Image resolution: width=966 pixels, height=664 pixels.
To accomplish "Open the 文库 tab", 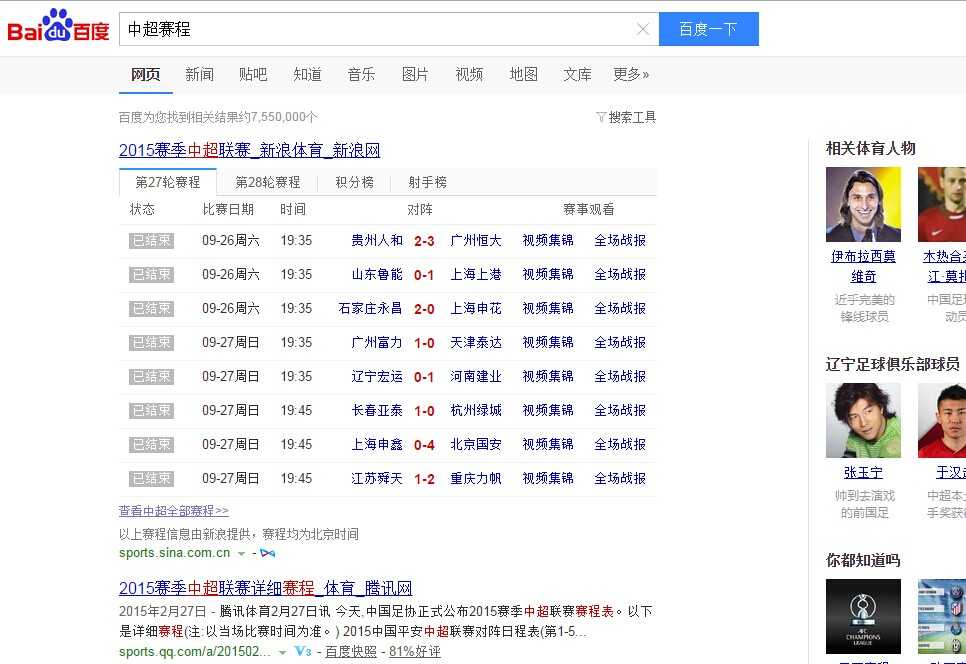I will pyautogui.click(x=577, y=75).
